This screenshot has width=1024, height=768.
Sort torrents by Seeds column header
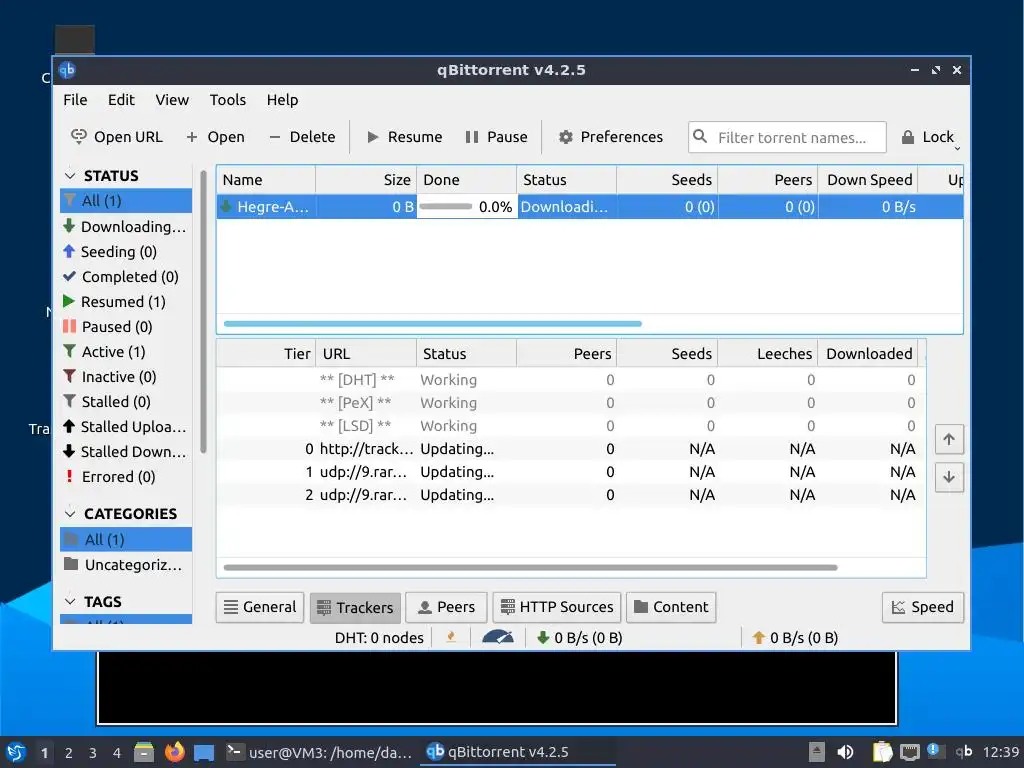coord(667,180)
